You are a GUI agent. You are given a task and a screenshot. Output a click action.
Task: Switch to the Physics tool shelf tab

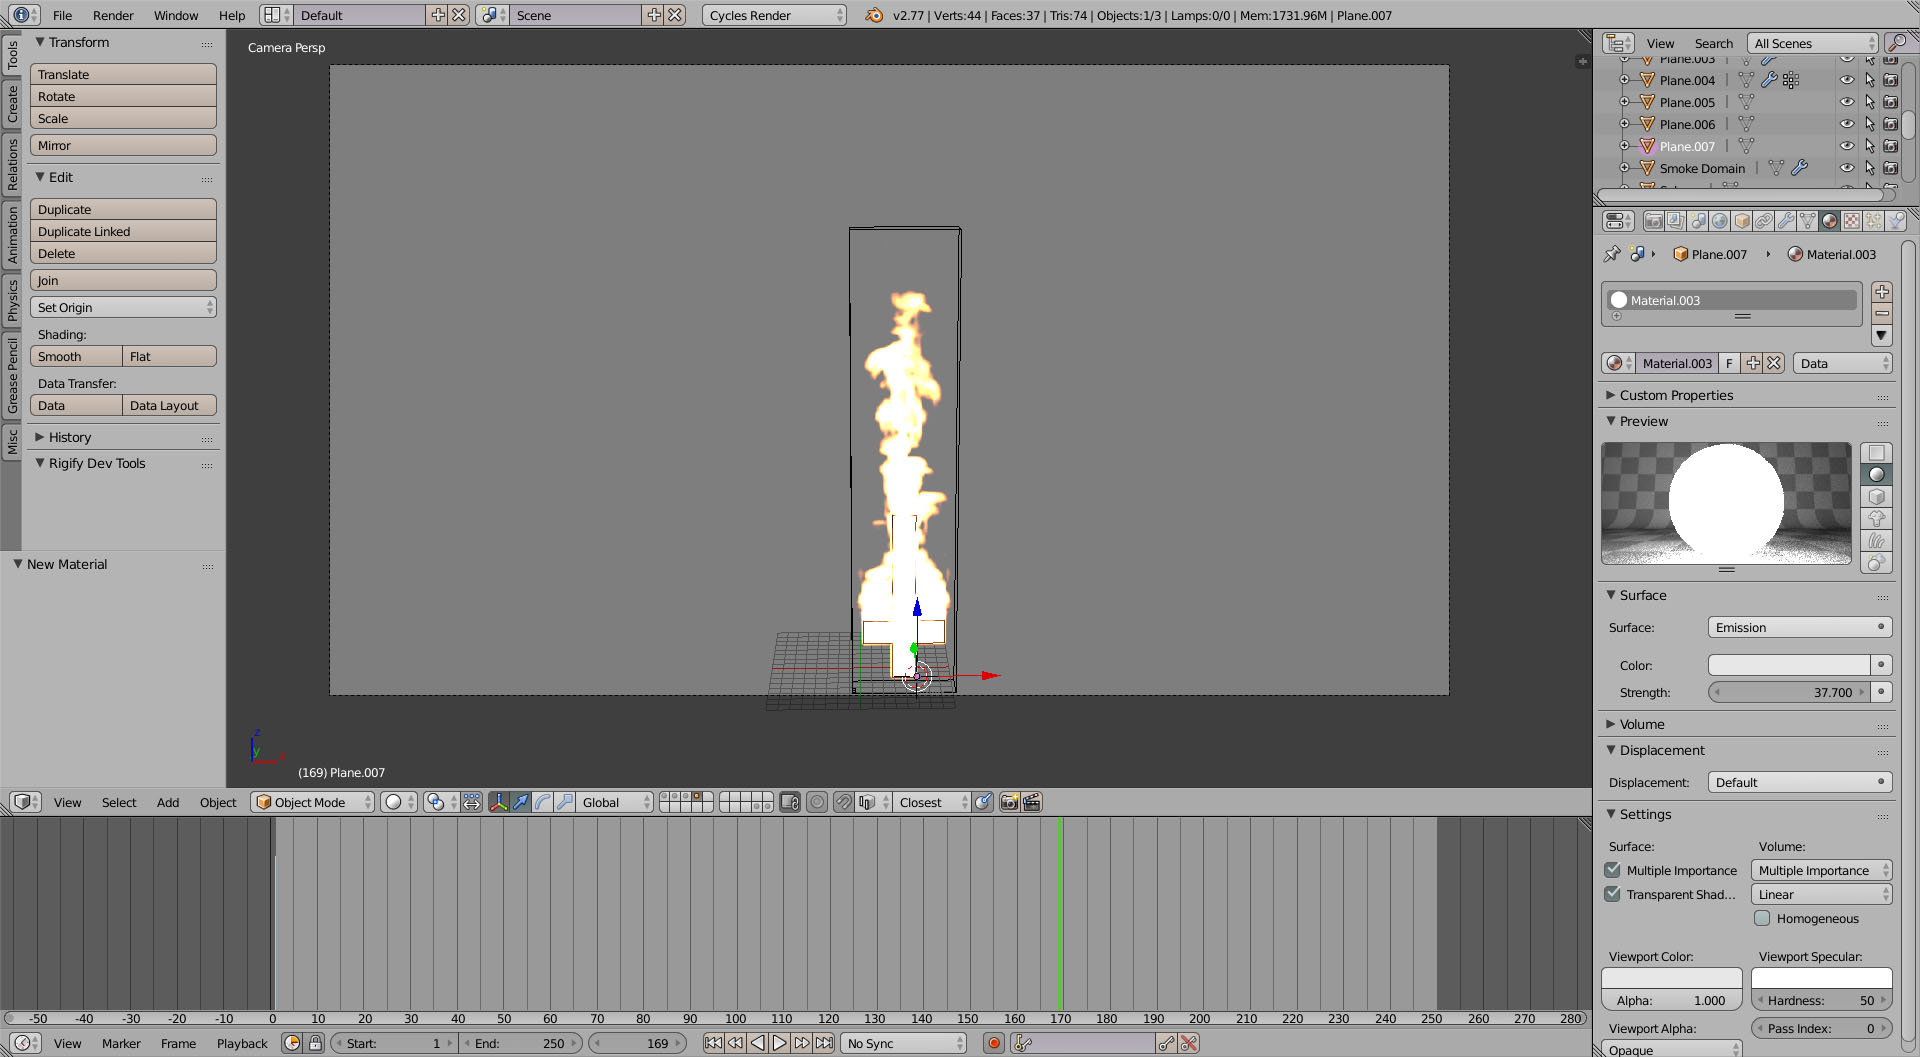pos(12,300)
